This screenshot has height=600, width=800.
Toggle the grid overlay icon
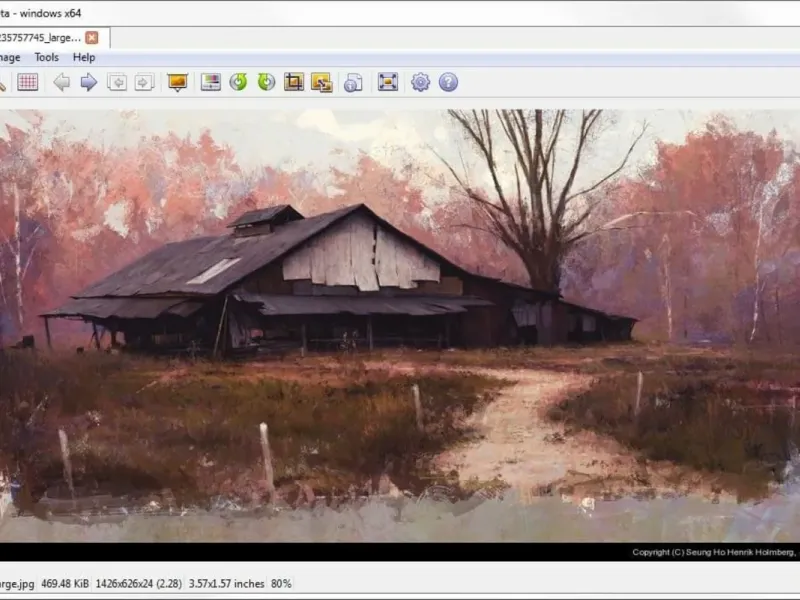pos(28,82)
